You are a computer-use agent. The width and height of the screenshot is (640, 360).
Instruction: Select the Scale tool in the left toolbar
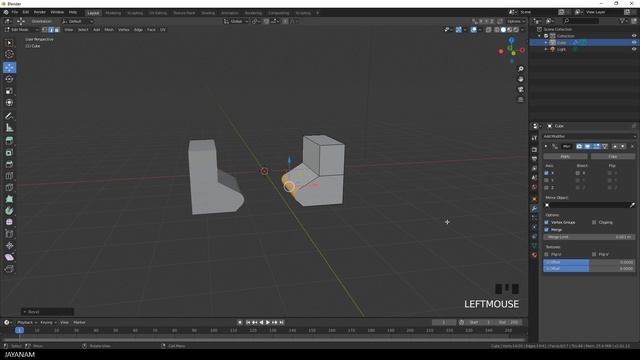pyautogui.click(x=9, y=91)
